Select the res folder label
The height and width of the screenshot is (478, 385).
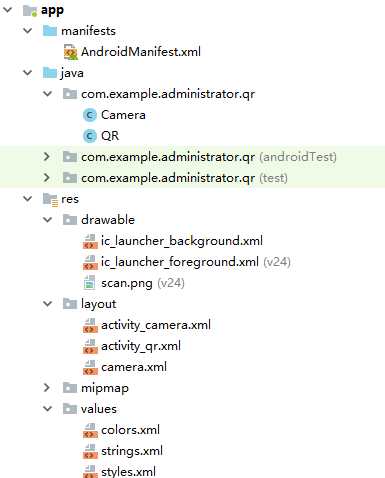pyautogui.click(x=70, y=199)
